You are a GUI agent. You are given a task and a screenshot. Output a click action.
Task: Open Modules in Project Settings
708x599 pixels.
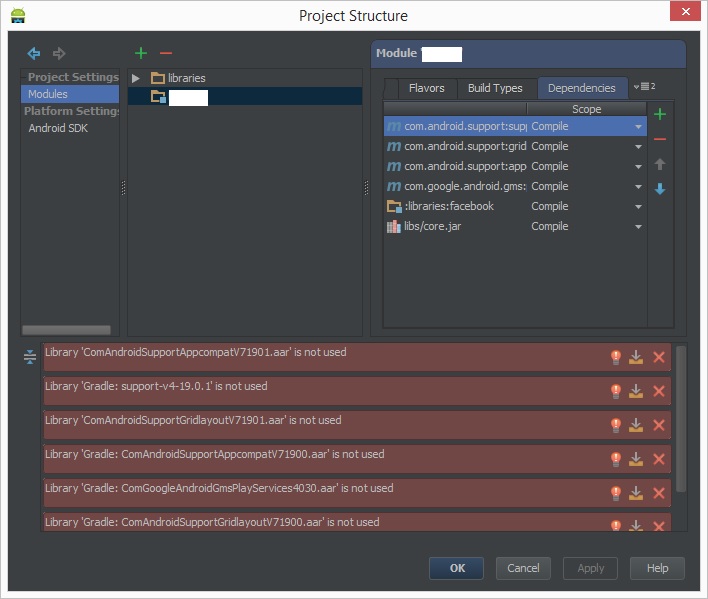point(70,94)
